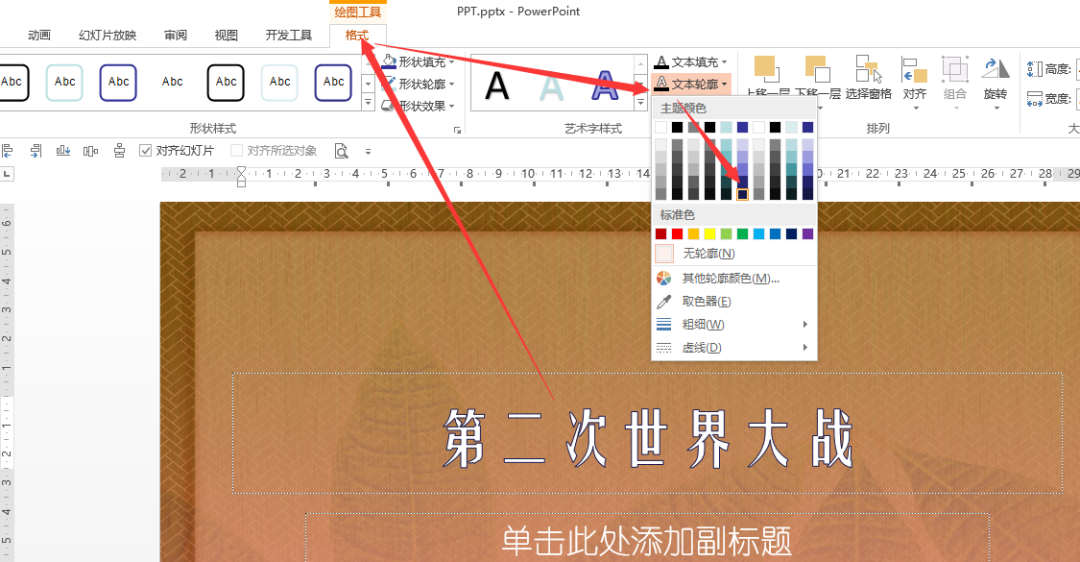This screenshot has height=562, width=1080.
Task: Click the 上移一层 bring forward icon
Action: 766,69
